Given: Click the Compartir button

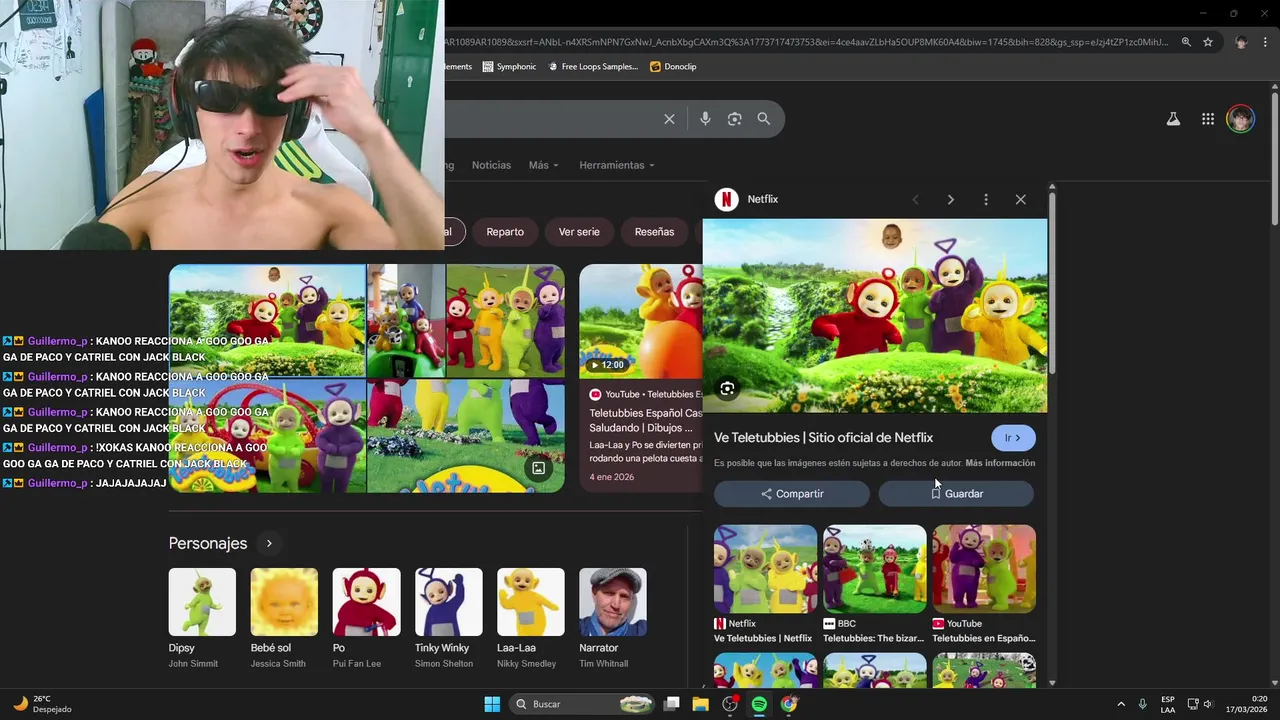Looking at the screenshot, I should (792, 494).
